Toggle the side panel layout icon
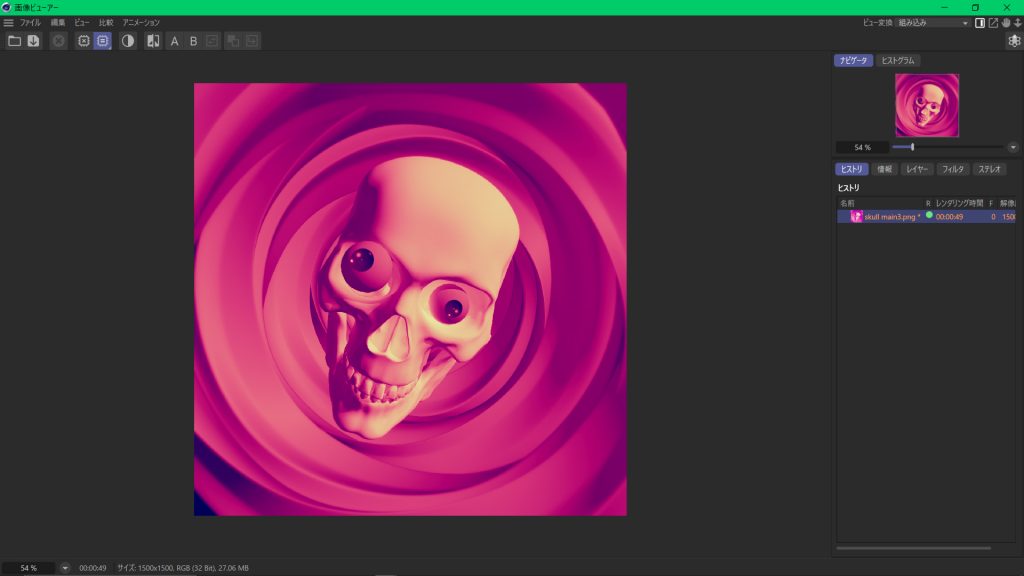Image resolution: width=1024 pixels, height=576 pixels. 980,23
